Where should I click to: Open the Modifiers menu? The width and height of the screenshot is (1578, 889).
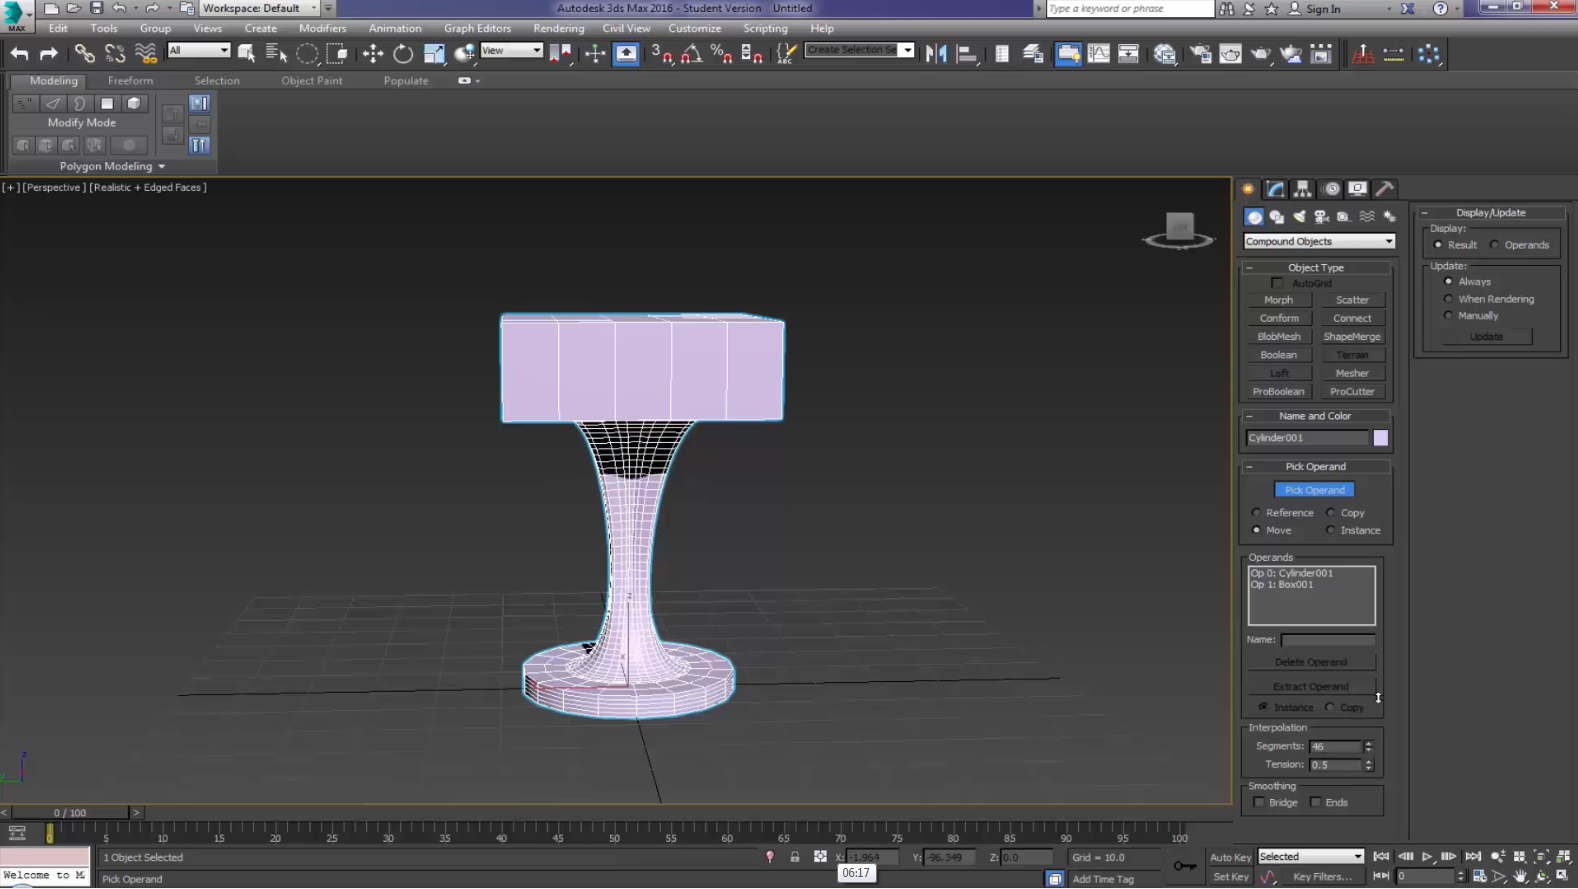(x=322, y=28)
